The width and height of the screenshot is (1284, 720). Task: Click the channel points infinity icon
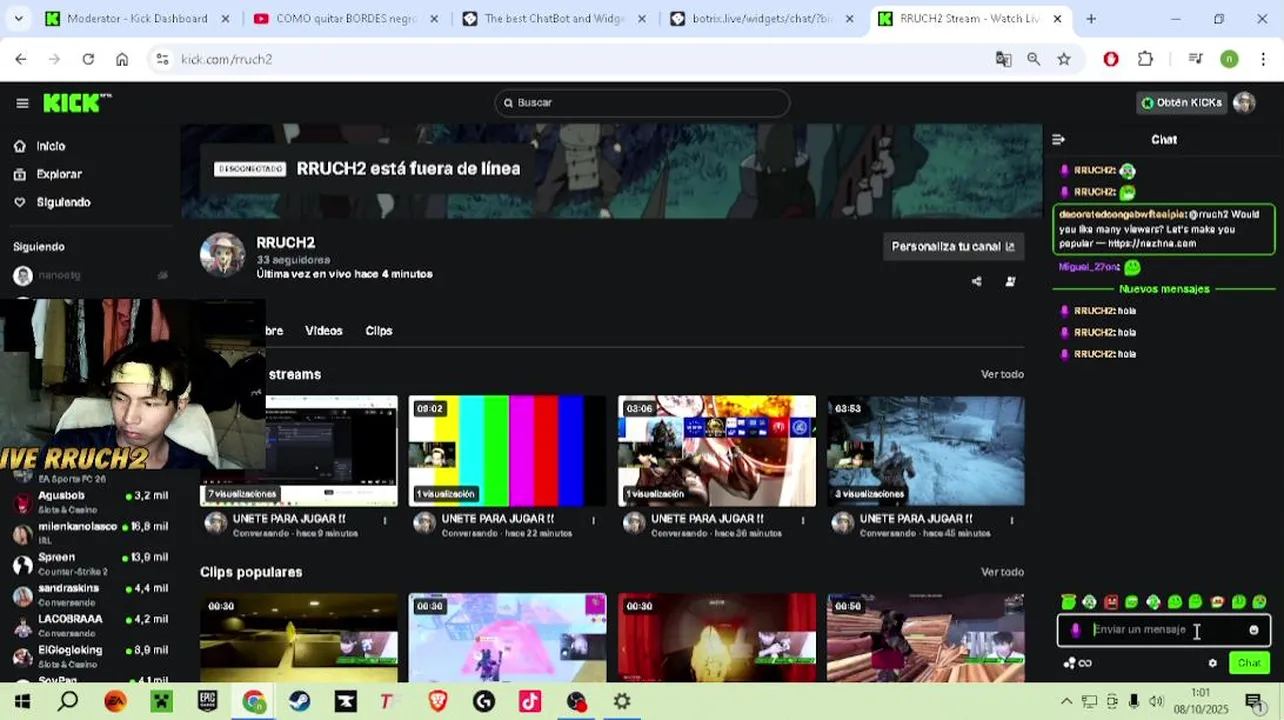(x=1077, y=663)
